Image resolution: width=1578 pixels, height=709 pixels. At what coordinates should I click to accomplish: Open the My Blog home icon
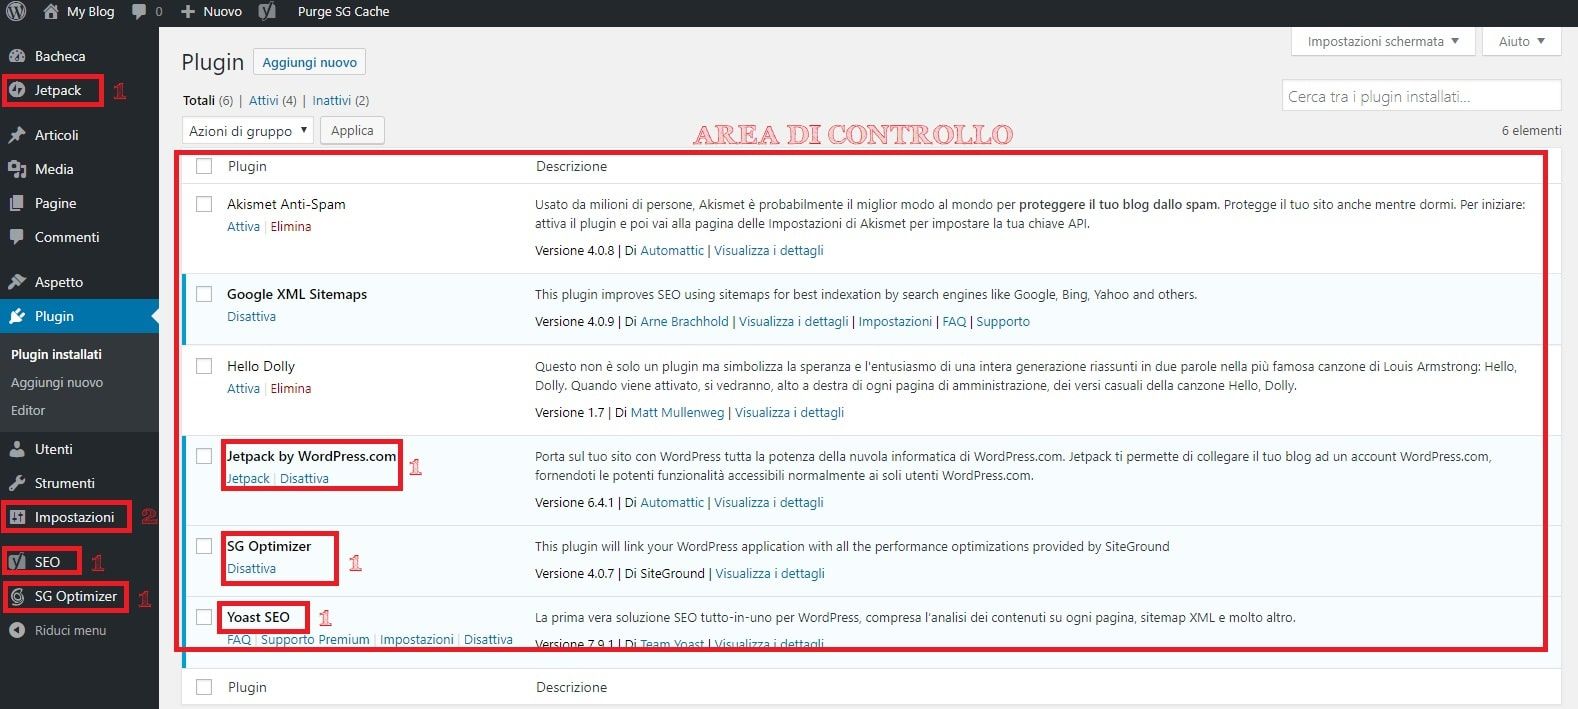click(x=51, y=12)
